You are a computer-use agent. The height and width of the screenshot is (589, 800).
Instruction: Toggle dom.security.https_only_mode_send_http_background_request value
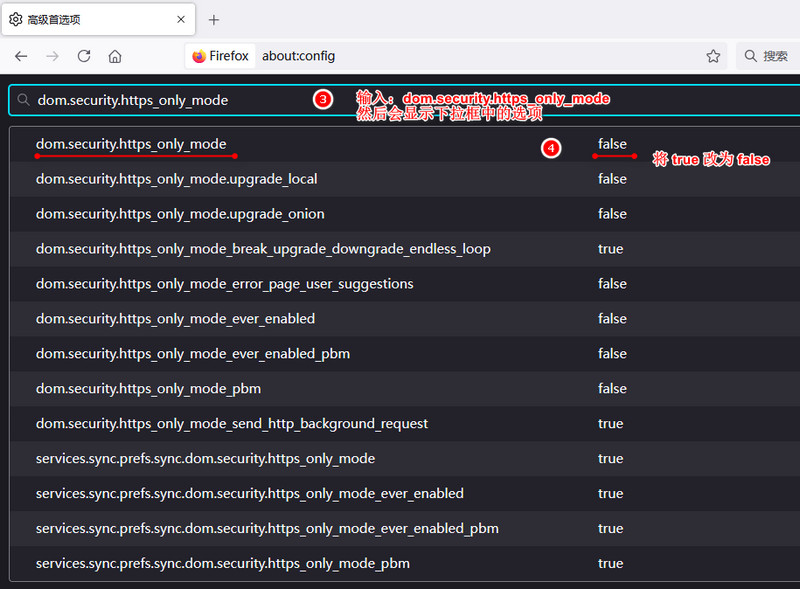coord(610,423)
